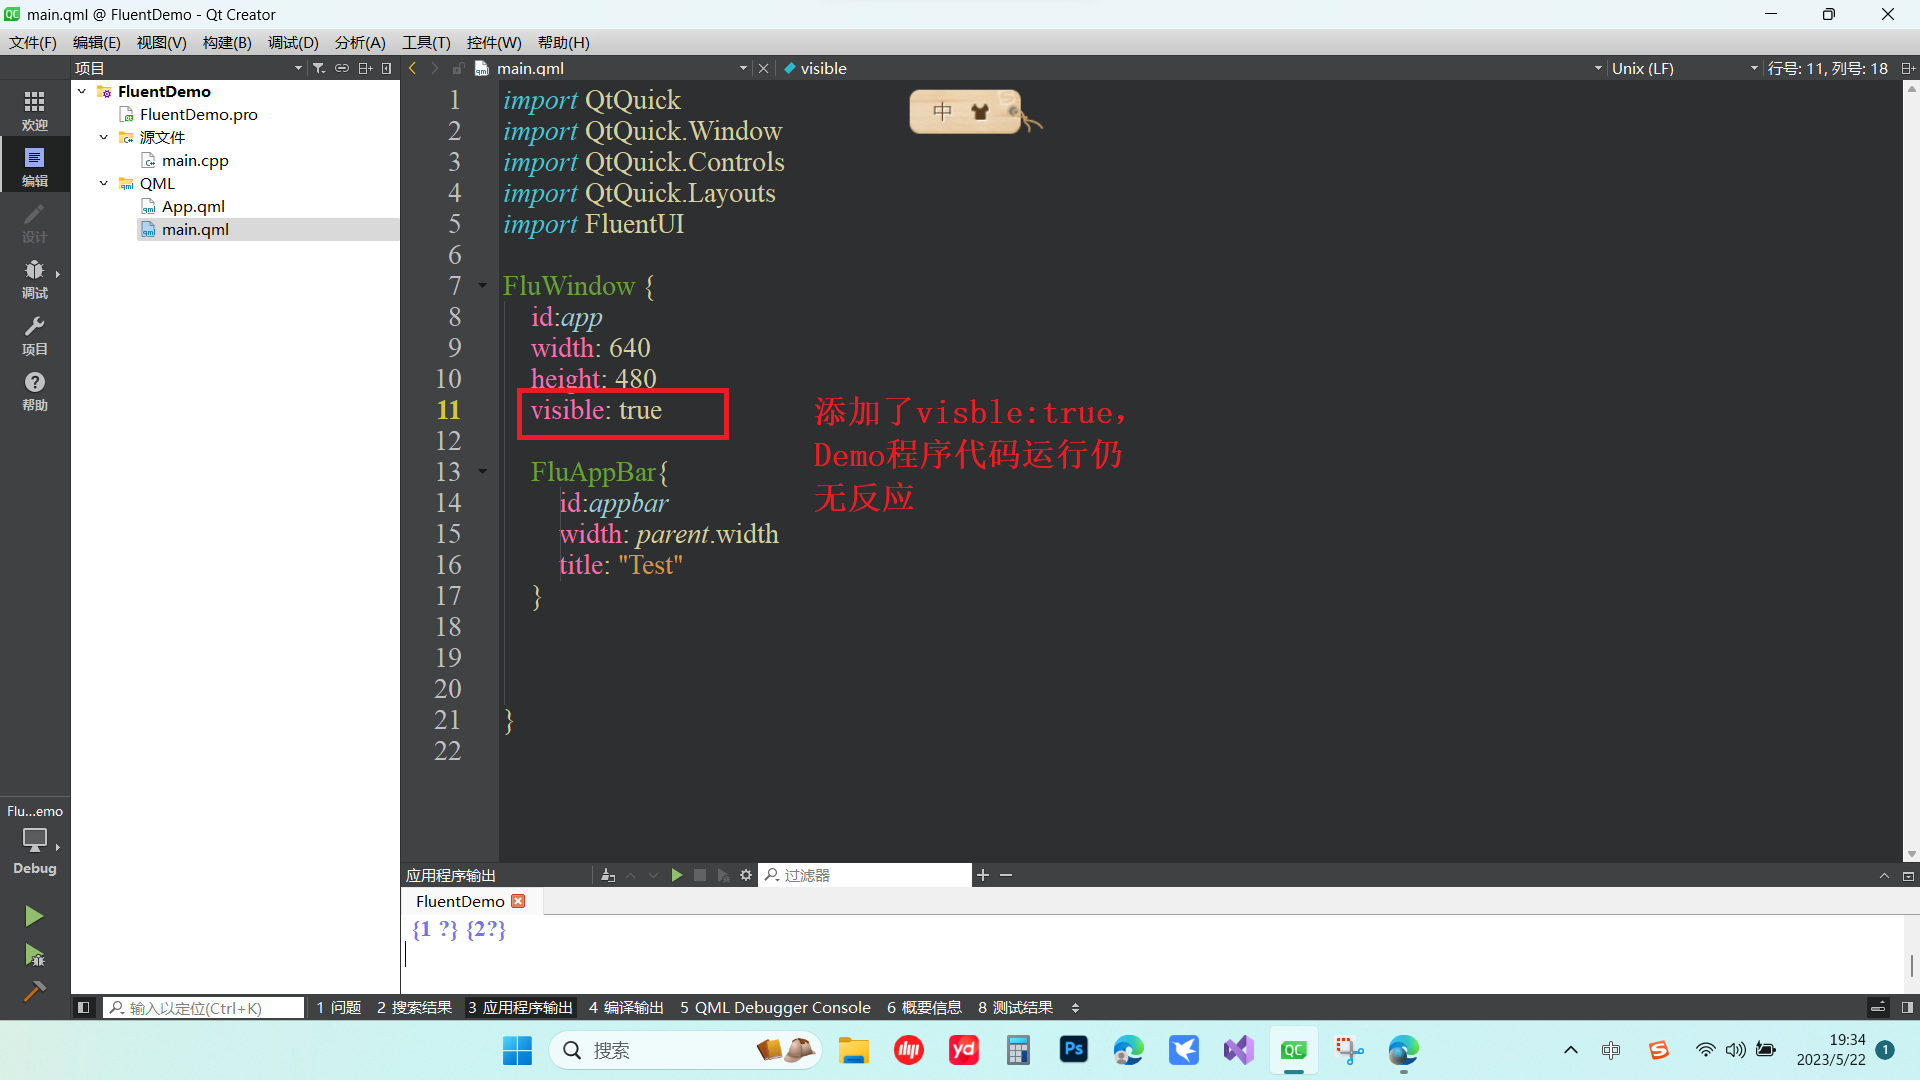Open the 设计 (Design) mode
The image size is (1920, 1080).
34,222
